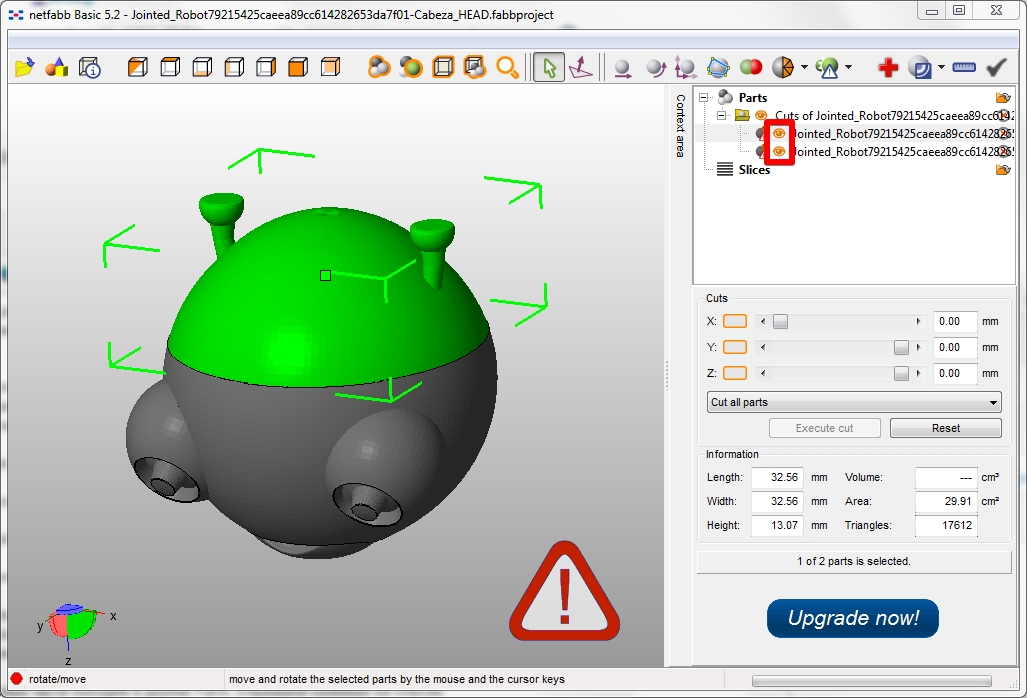Collapse the Cuts of Jointed_Robot group node
The height and width of the screenshot is (698, 1027).
722,116
